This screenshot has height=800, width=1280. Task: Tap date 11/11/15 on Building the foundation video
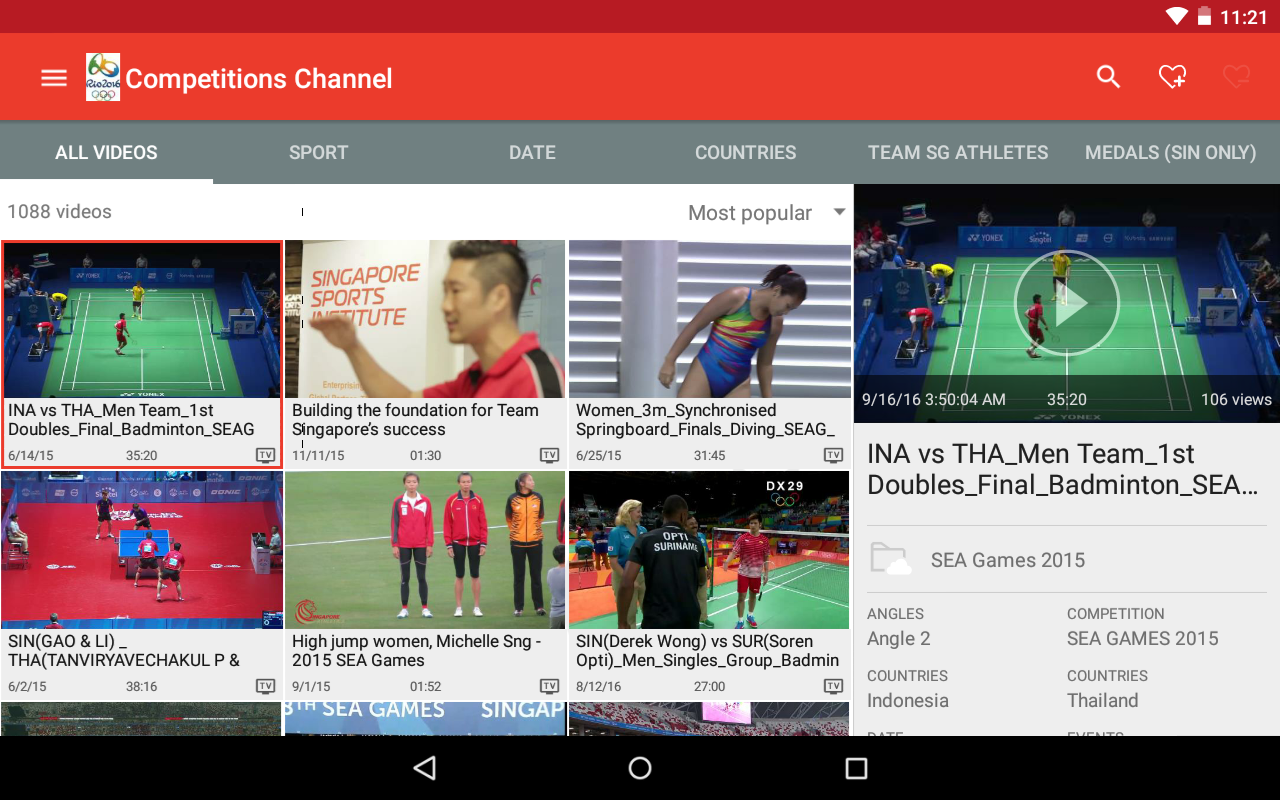(318, 455)
